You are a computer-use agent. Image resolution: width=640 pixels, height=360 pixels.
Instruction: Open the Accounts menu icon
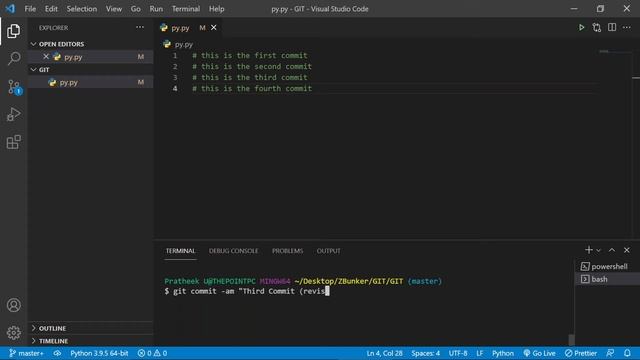pos(13,305)
